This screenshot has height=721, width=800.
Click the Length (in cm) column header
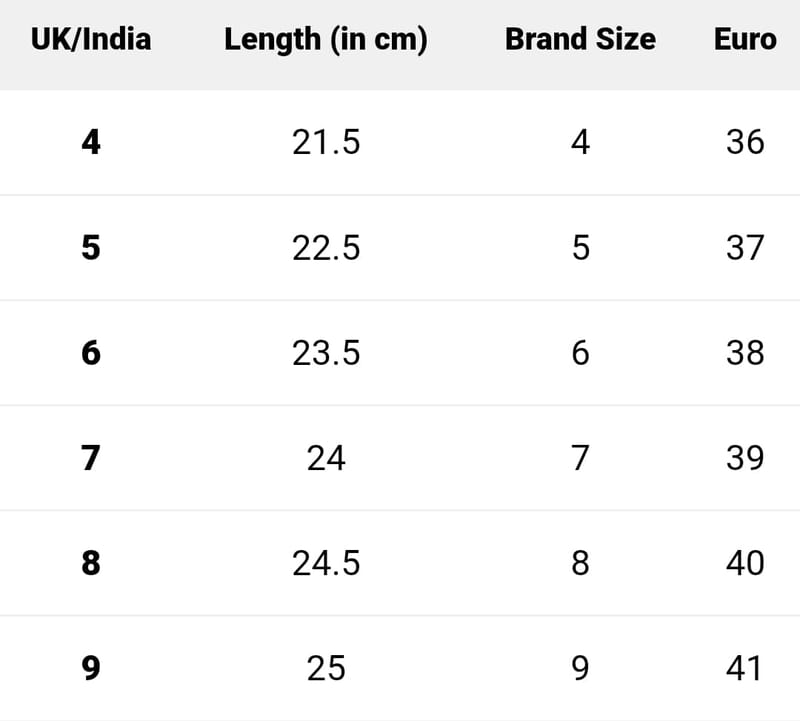click(326, 40)
